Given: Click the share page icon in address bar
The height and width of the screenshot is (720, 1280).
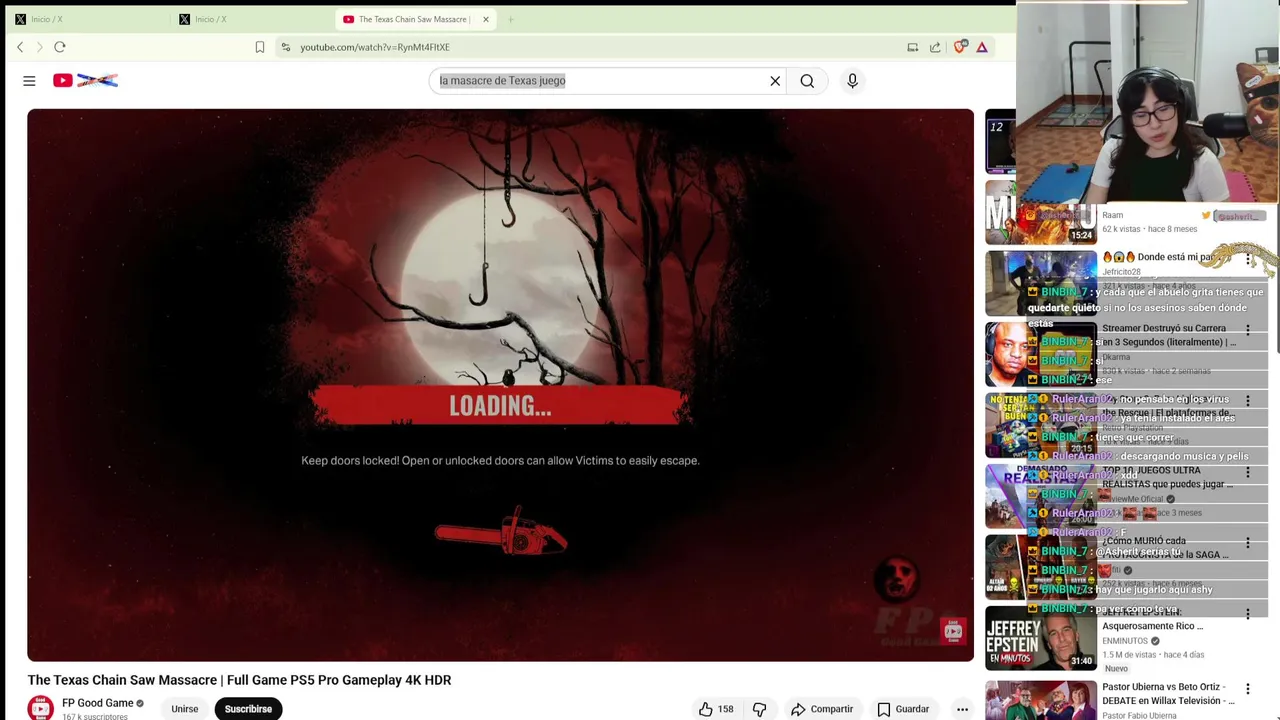Looking at the screenshot, I should coord(935,47).
